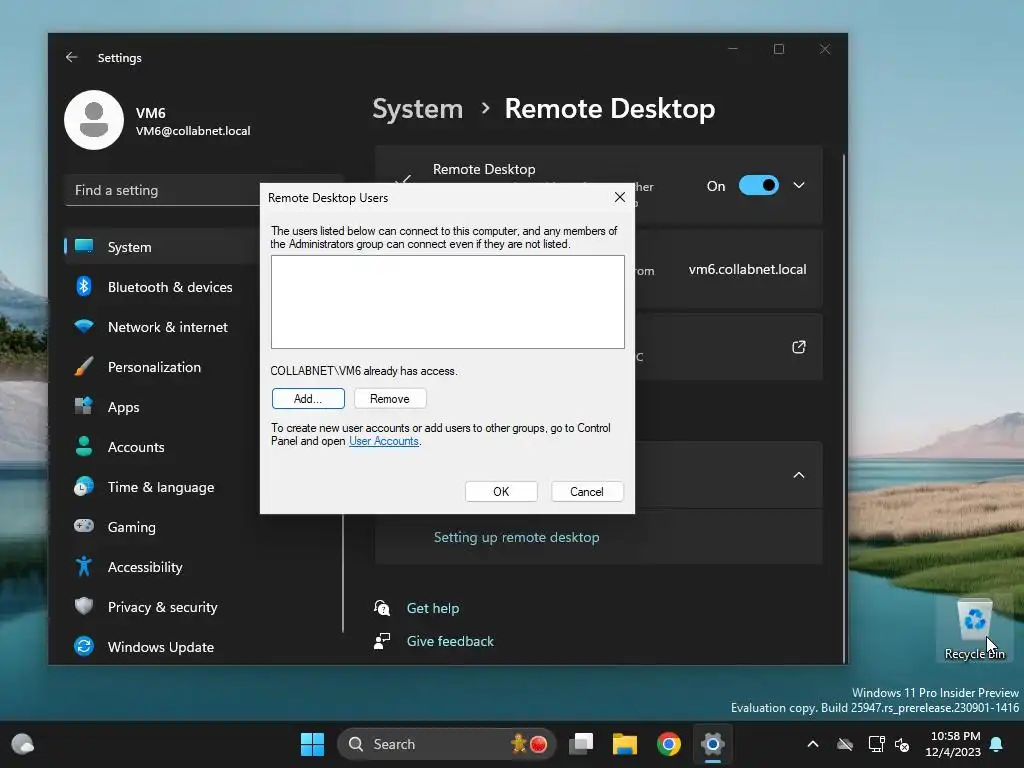Open Network & internet settings
Screen dimensions: 1024x768
click(167, 327)
